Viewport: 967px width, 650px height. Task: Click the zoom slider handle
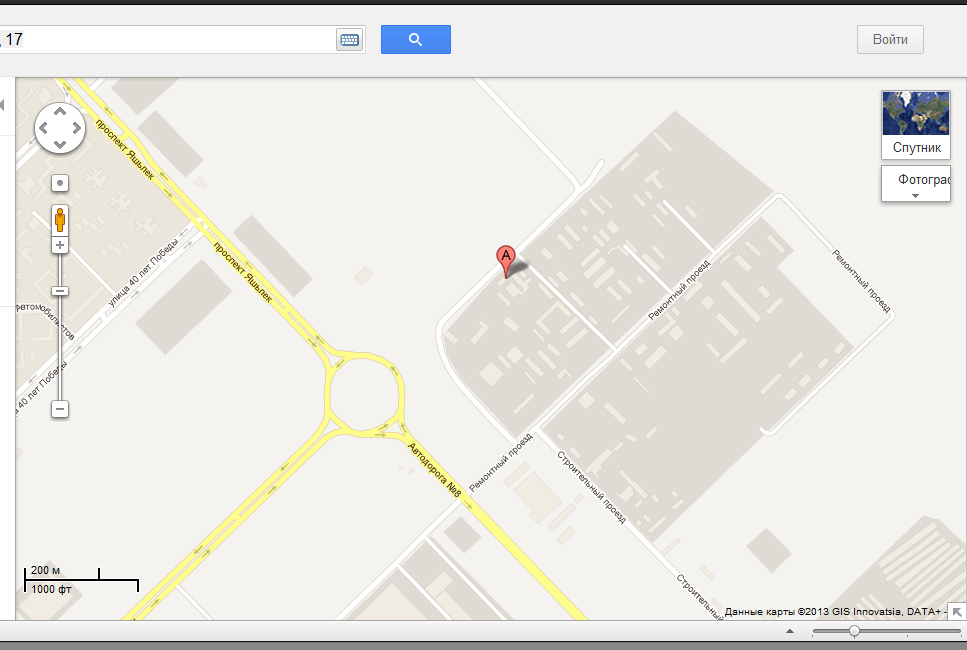(60, 291)
